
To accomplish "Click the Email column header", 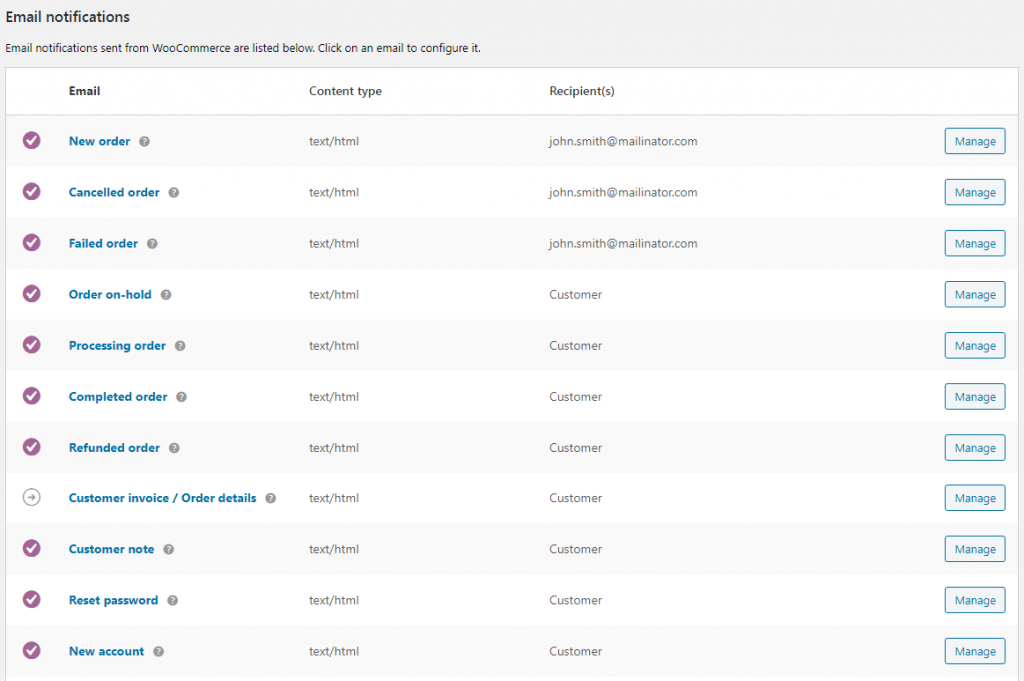I will (84, 91).
